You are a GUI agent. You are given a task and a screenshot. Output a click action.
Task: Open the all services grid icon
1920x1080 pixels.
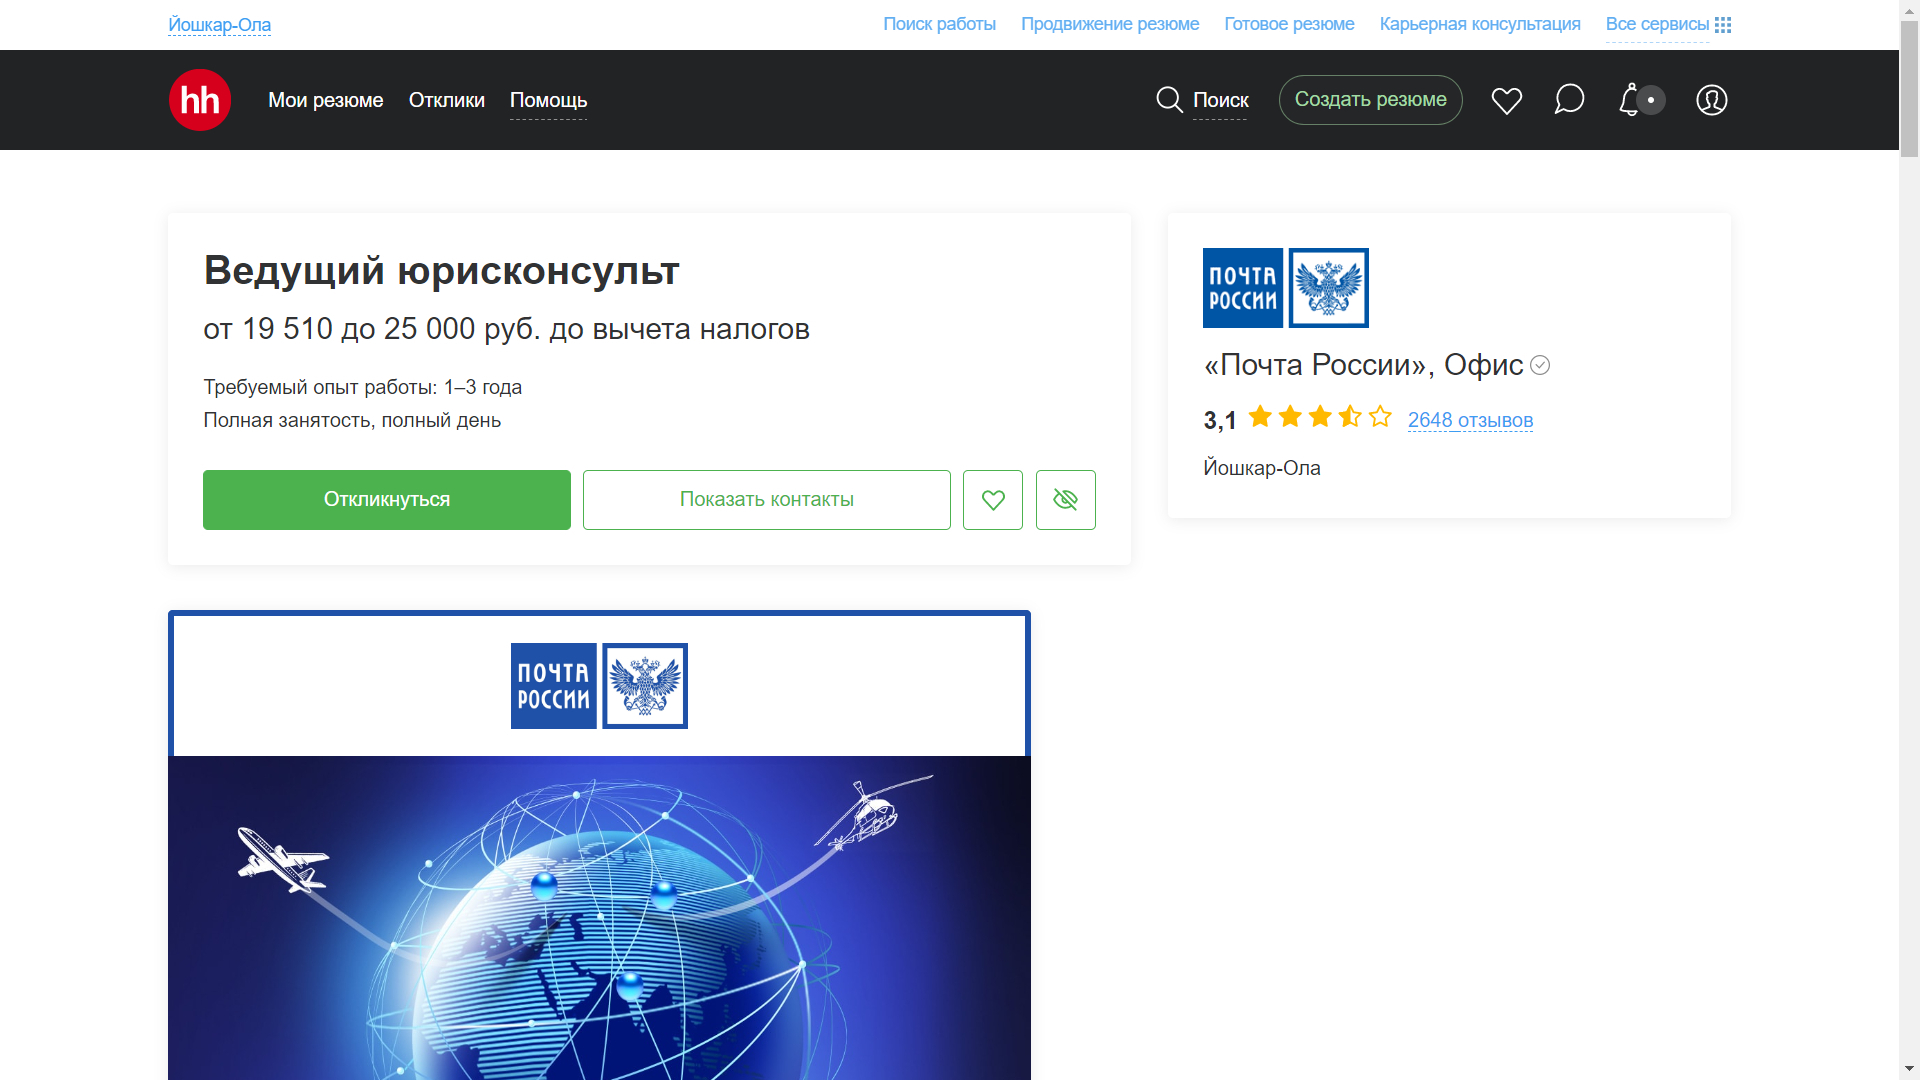(1723, 25)
